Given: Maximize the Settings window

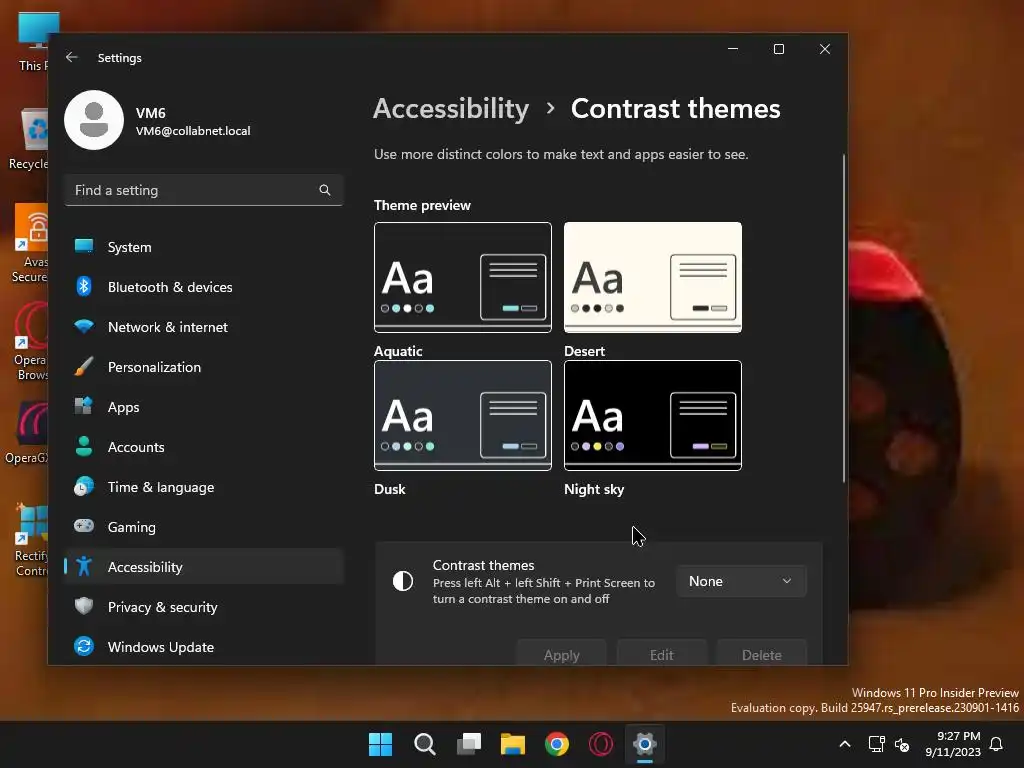Looking at the screenshot, I should [778, 49].
